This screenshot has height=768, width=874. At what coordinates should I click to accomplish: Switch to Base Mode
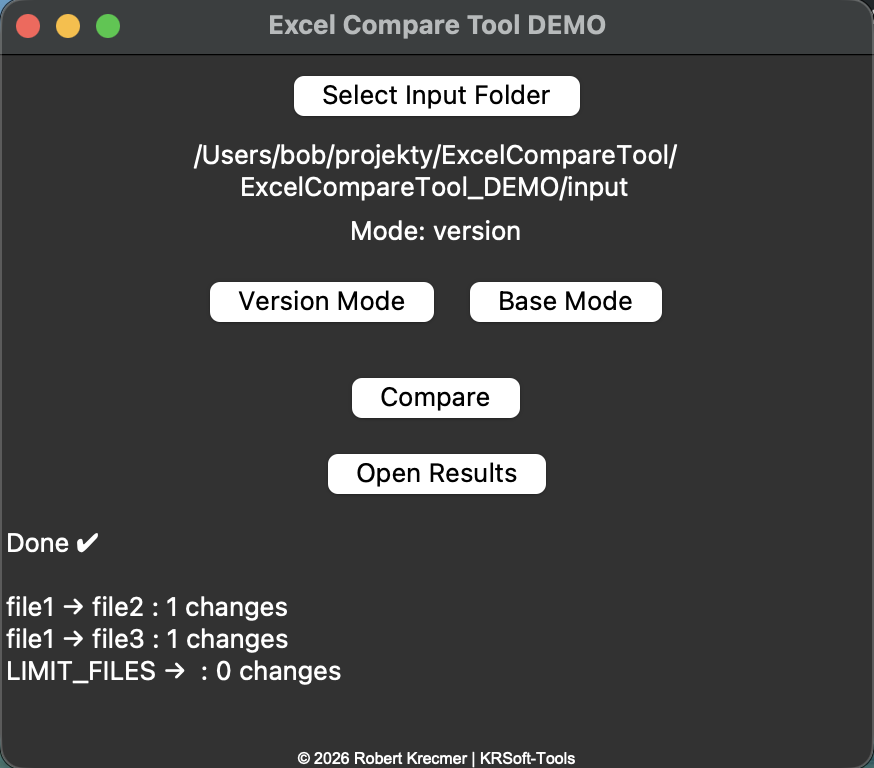click(565, 301)
